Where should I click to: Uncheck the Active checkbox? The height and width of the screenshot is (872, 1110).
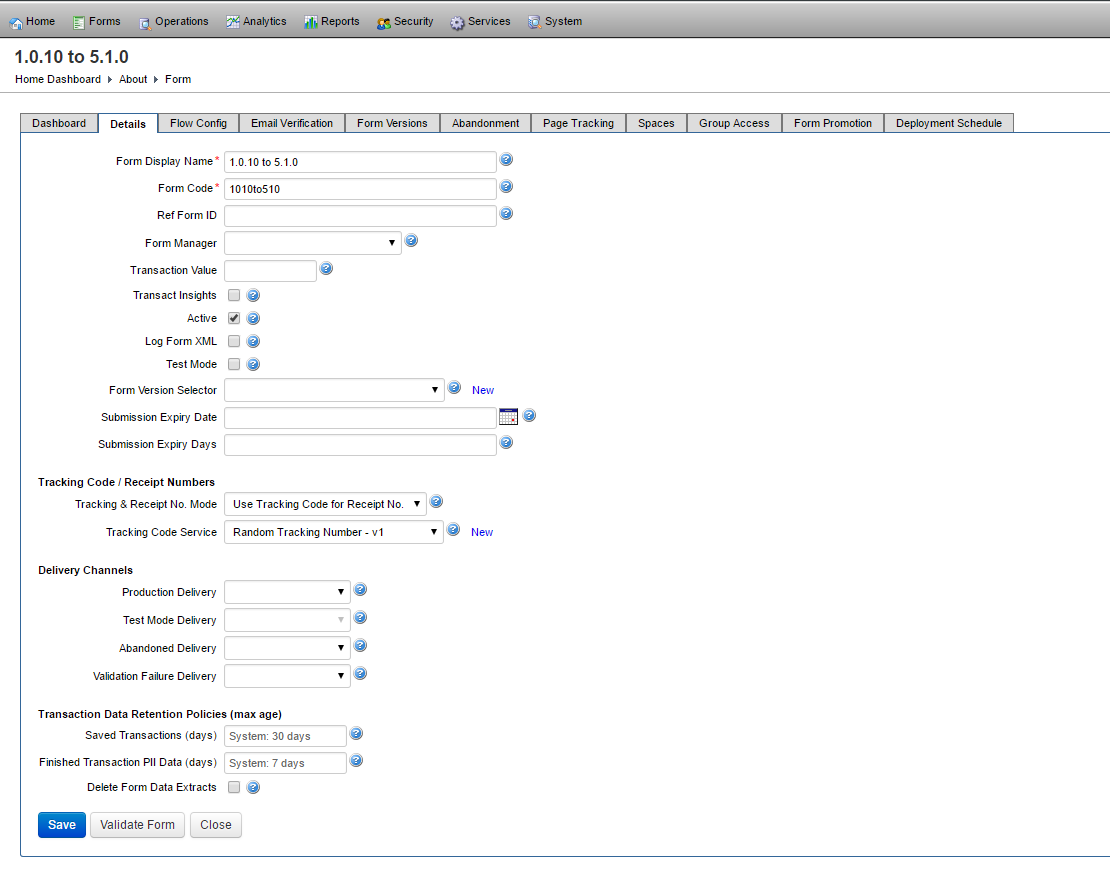point(232,318)
